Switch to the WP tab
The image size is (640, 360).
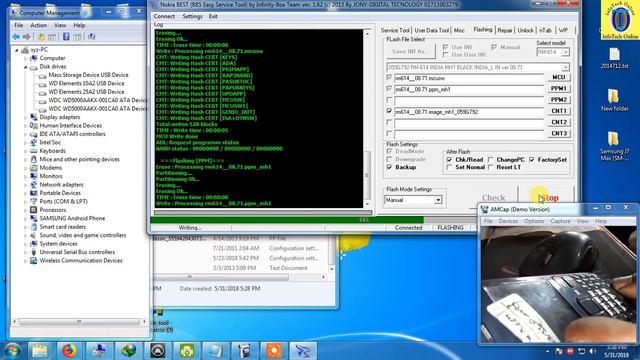point(563,31)
